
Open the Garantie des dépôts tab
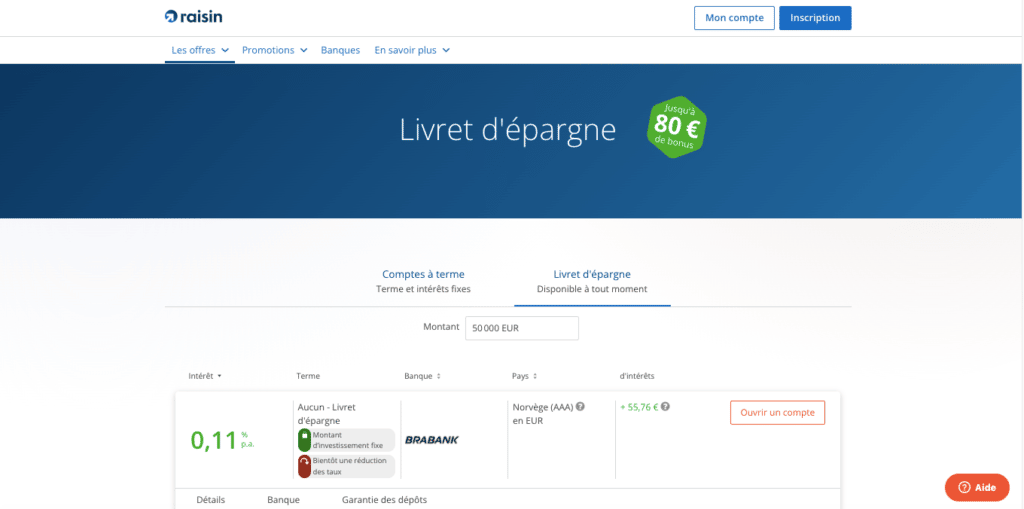(x=385, y=500)
